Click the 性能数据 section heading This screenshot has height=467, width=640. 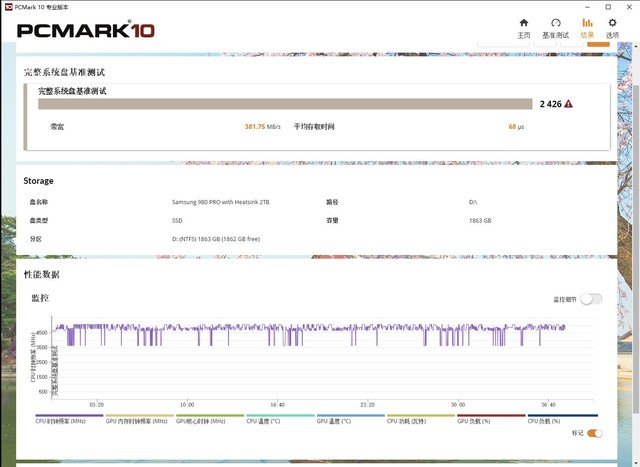[42, 274]
